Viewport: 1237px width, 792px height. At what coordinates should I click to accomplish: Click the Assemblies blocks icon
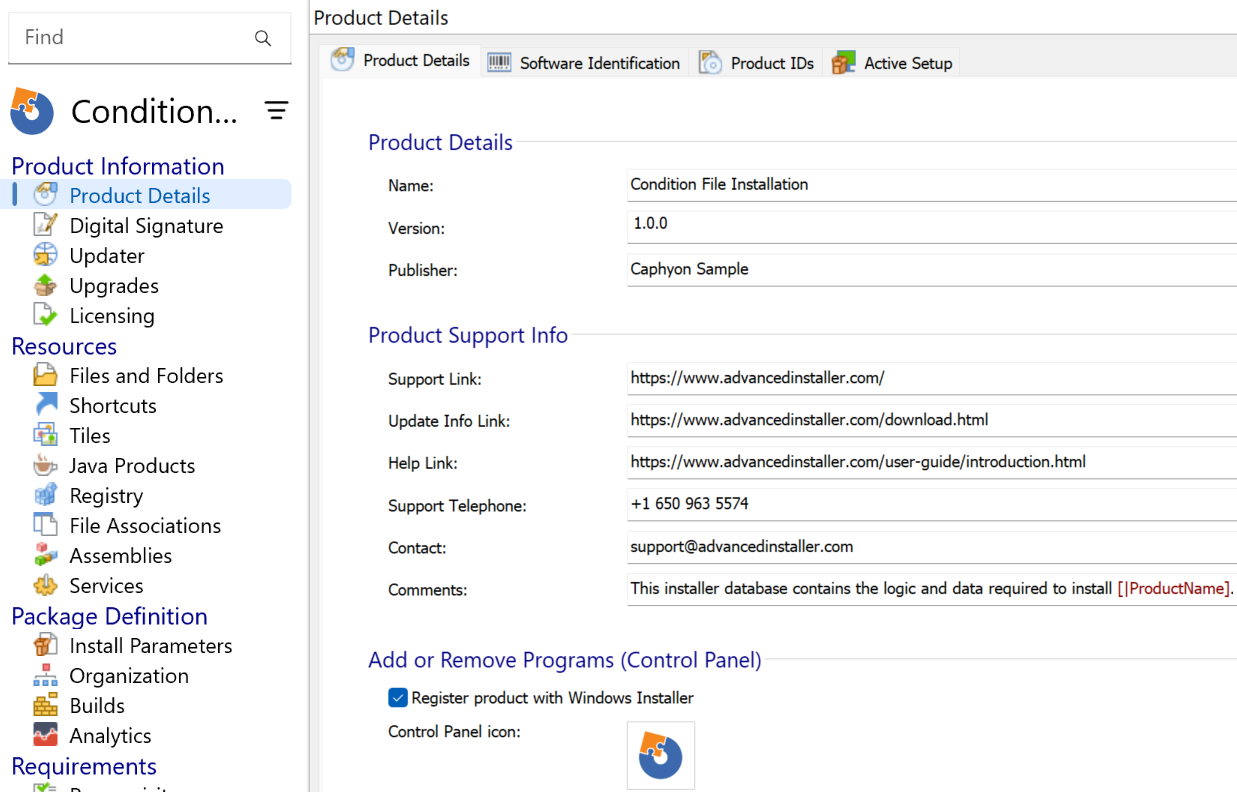click(45, 555)
